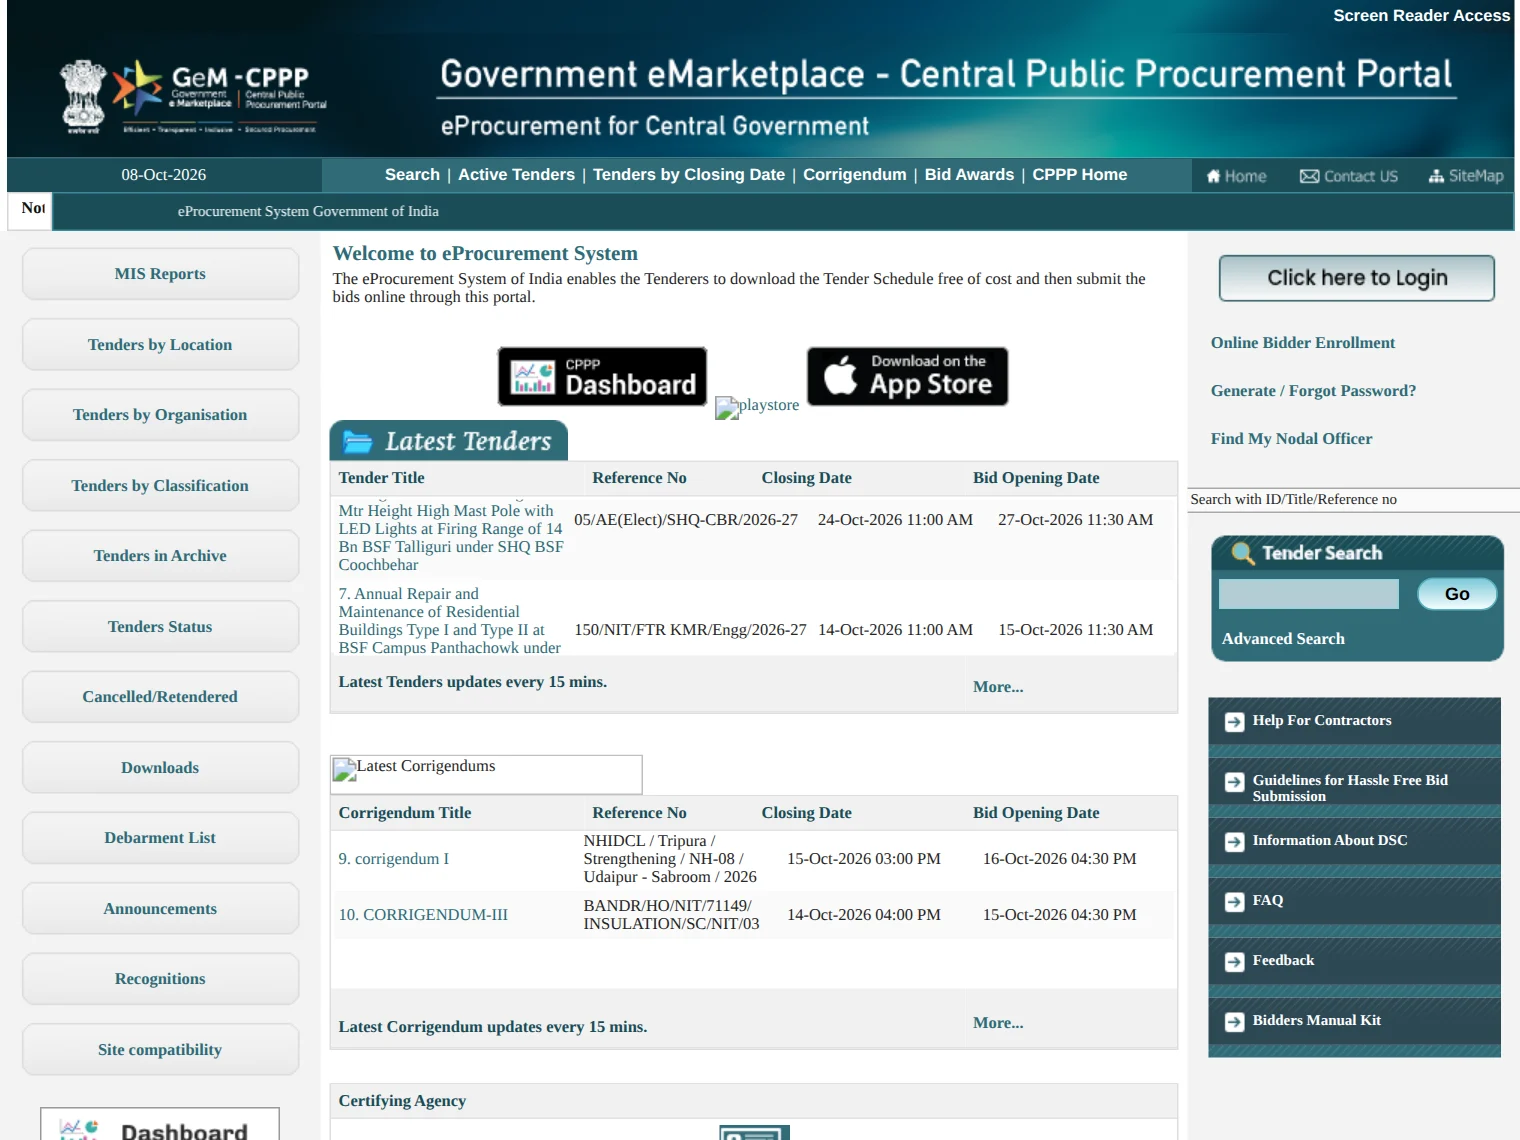Click arrow icon beside Feedback
This screenshot has height=1140, width=1520.
pos(1235,961)
